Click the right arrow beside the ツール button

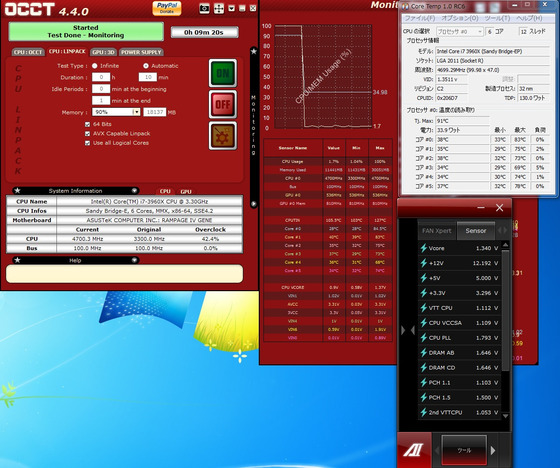(493, 450)
